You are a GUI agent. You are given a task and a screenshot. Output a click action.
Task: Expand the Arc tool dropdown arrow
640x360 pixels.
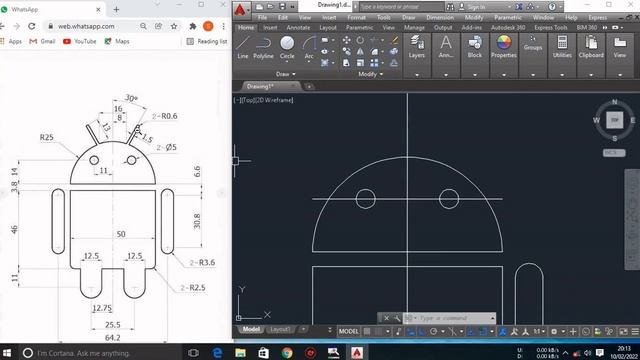click(309, 62)
